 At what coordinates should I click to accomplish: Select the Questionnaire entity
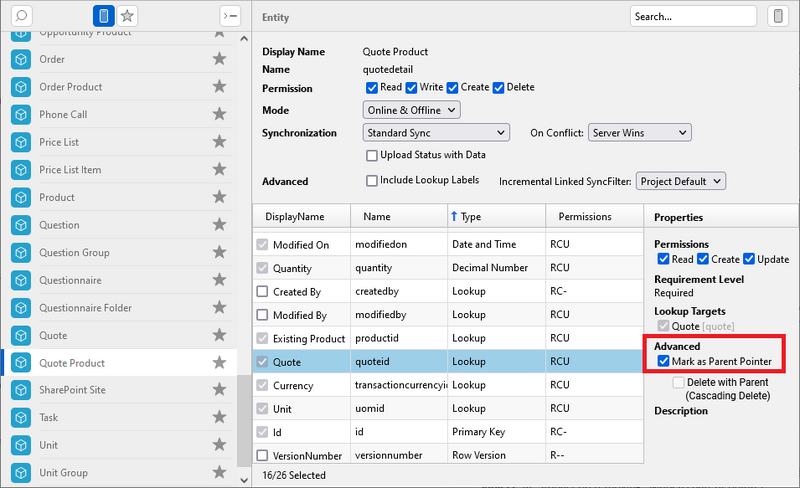70,280
